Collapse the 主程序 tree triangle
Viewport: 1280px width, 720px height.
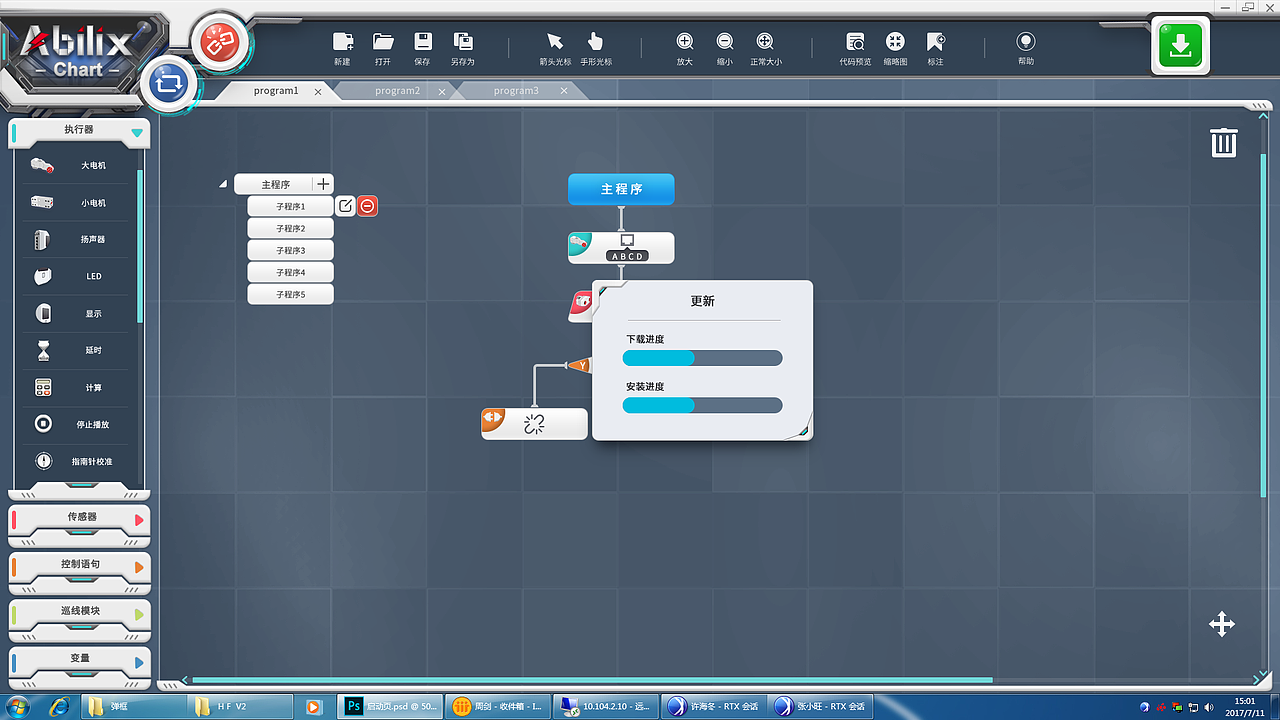pyautogui.click(x=223, y=184)
